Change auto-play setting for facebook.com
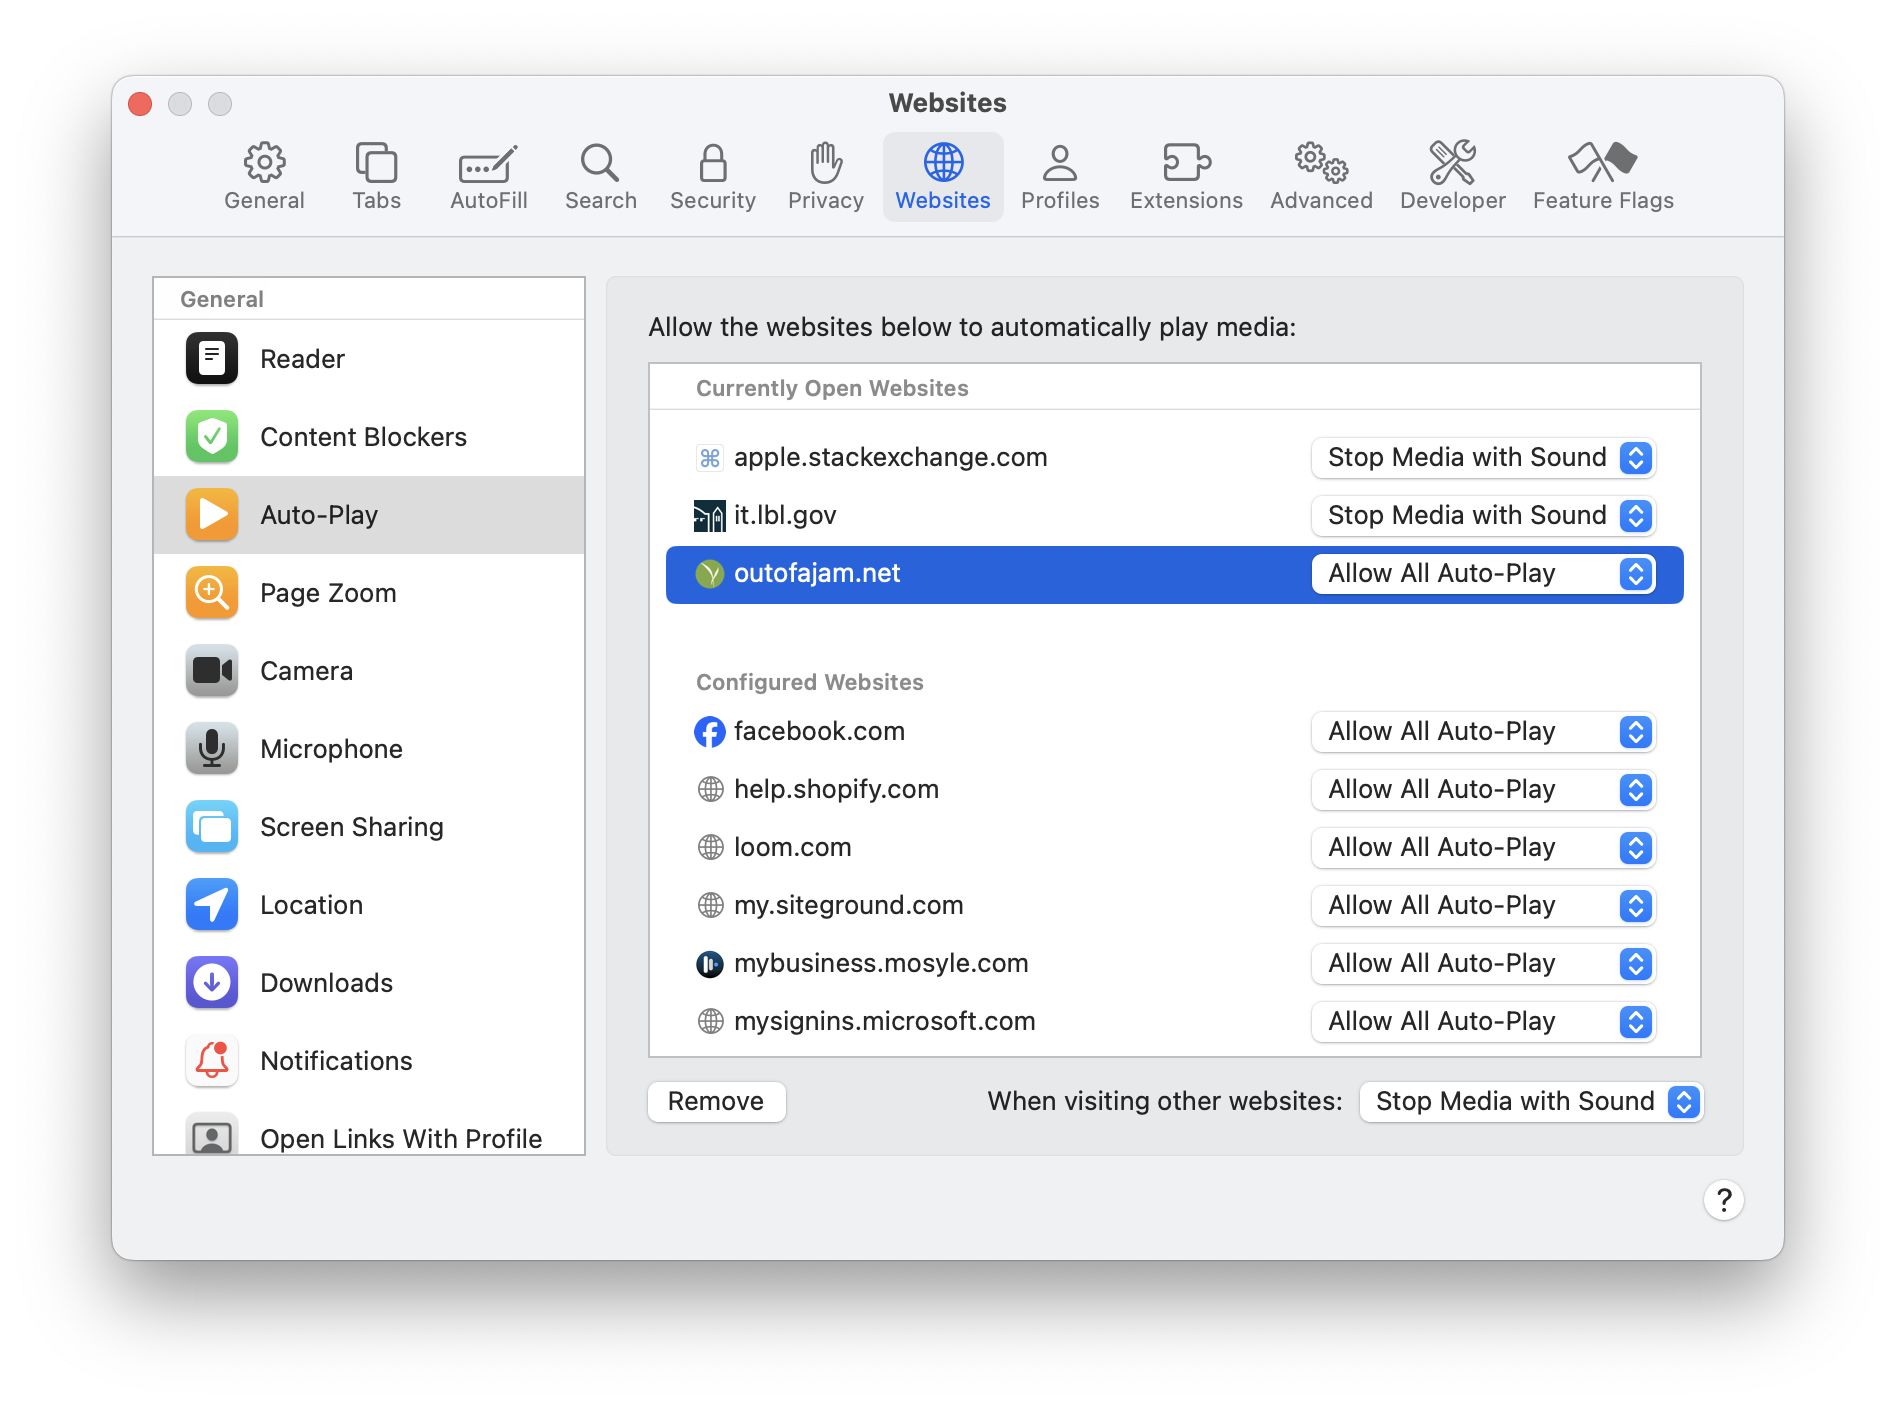Viewport: 1896px width, 1408px height. coord(1483,732)
